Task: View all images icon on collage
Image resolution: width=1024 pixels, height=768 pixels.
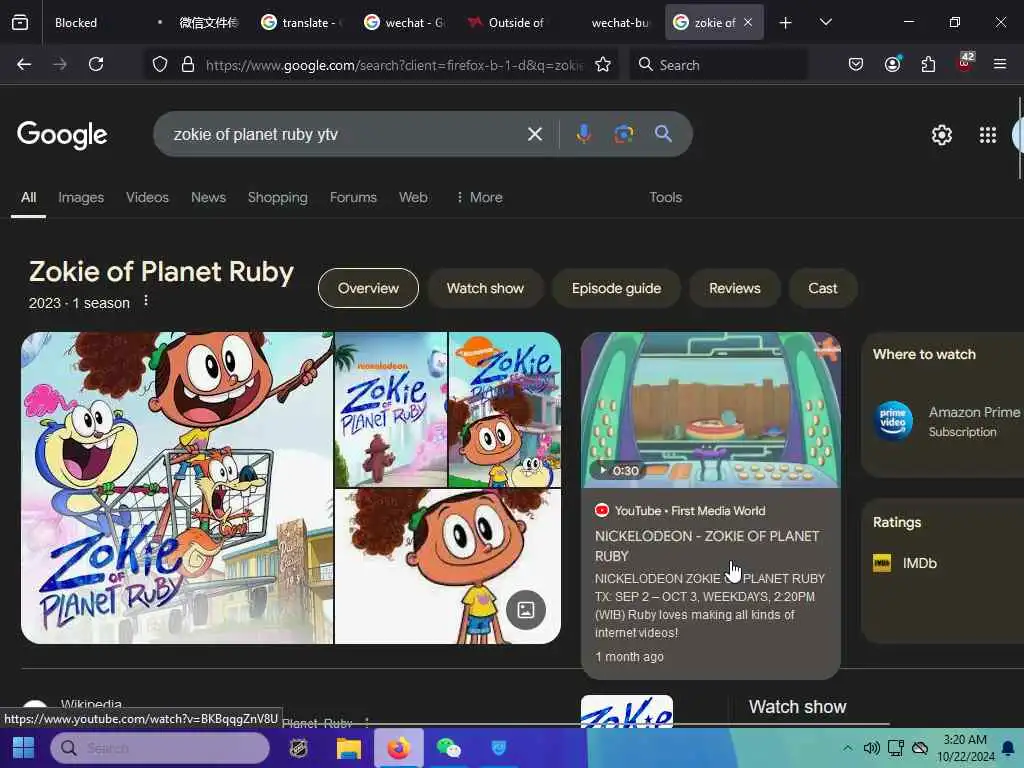Action: pyautogui.click(x=526, y=610)
